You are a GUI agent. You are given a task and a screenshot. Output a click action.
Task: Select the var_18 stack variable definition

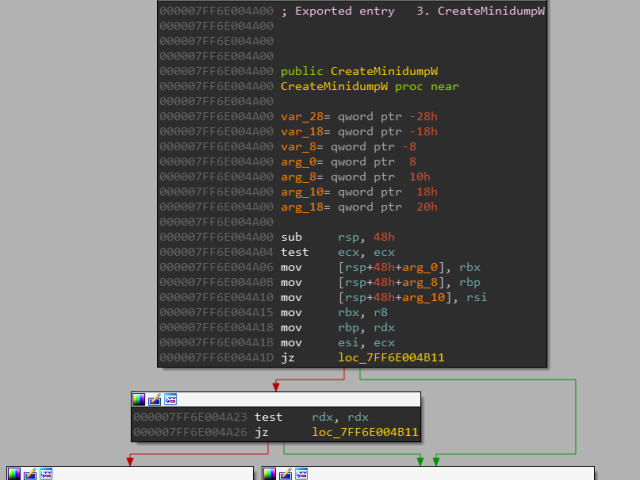[x=359, y=131]
